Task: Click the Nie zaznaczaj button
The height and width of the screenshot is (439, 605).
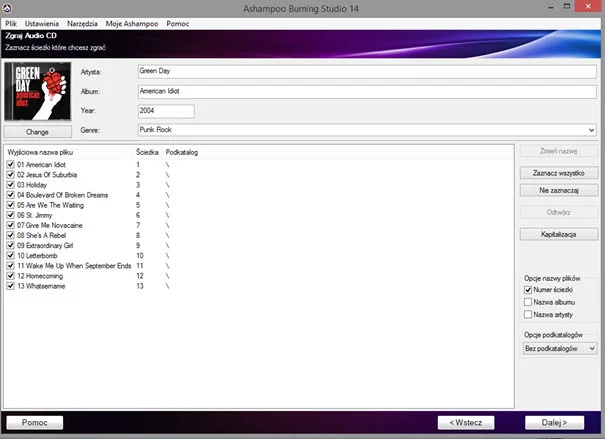Action: click(x=559, y=189)
